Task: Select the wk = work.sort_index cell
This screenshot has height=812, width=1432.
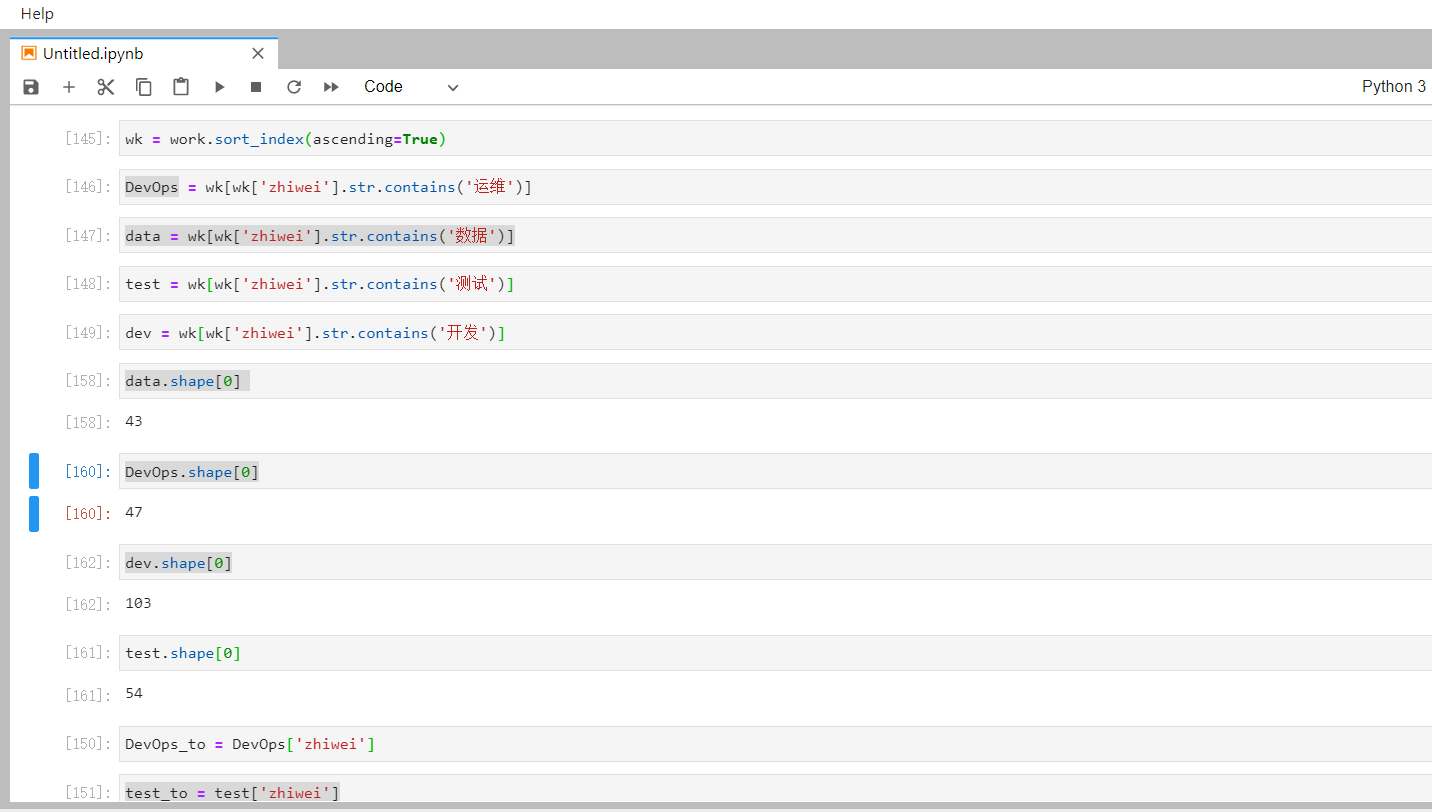Action: pos(775,139)
